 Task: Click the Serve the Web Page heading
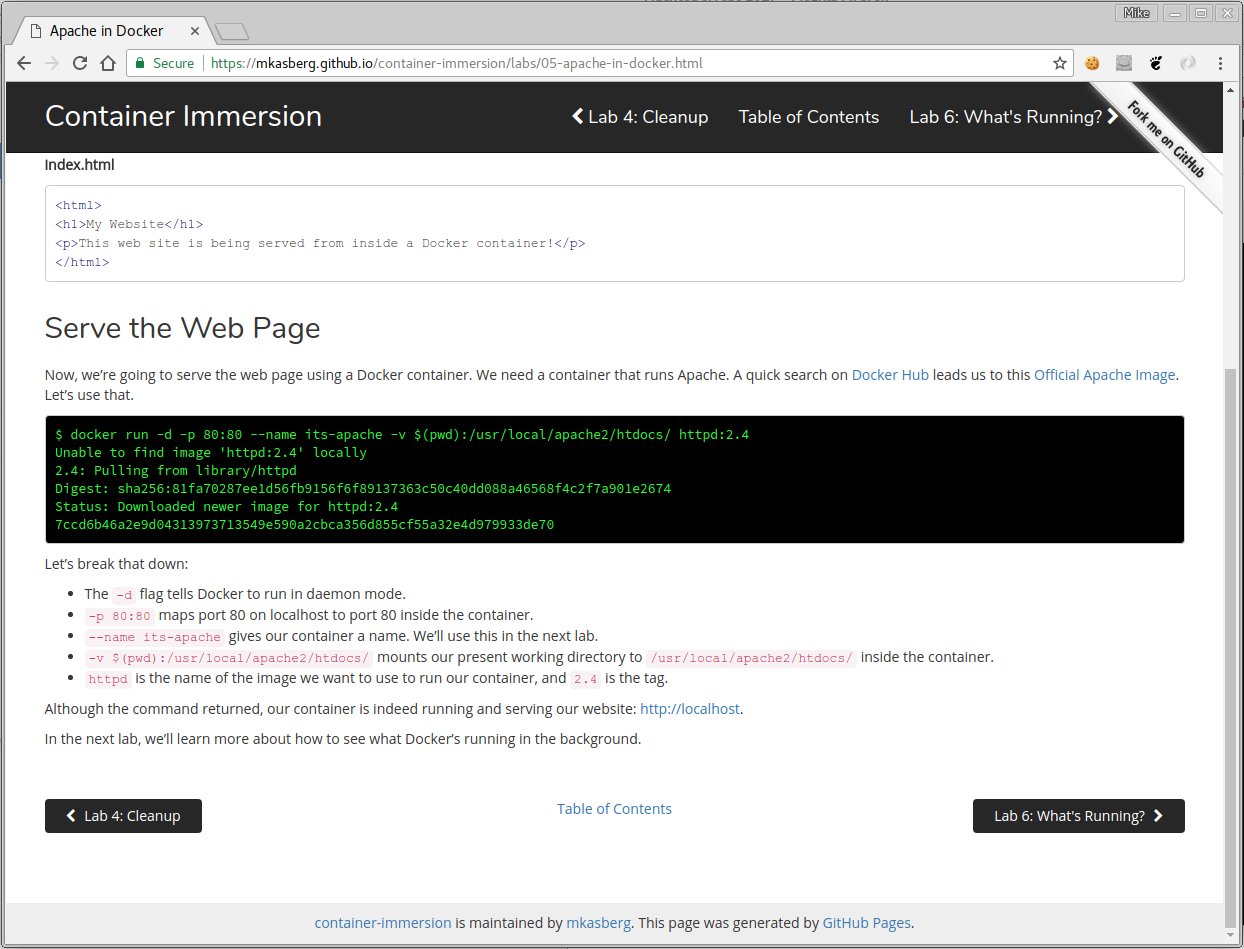183,328
